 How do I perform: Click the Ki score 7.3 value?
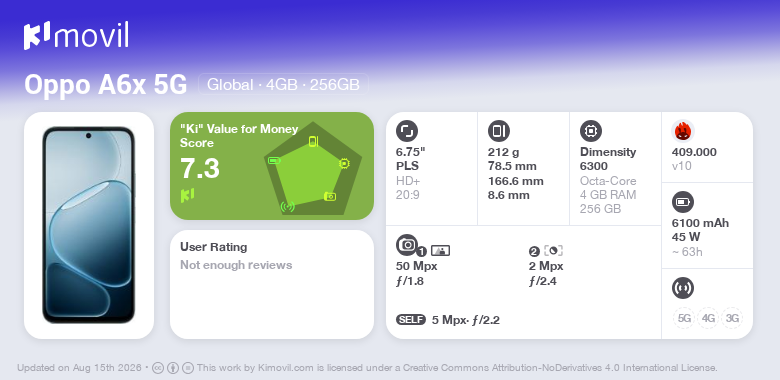pyautogui.click(x=200, y=168)
